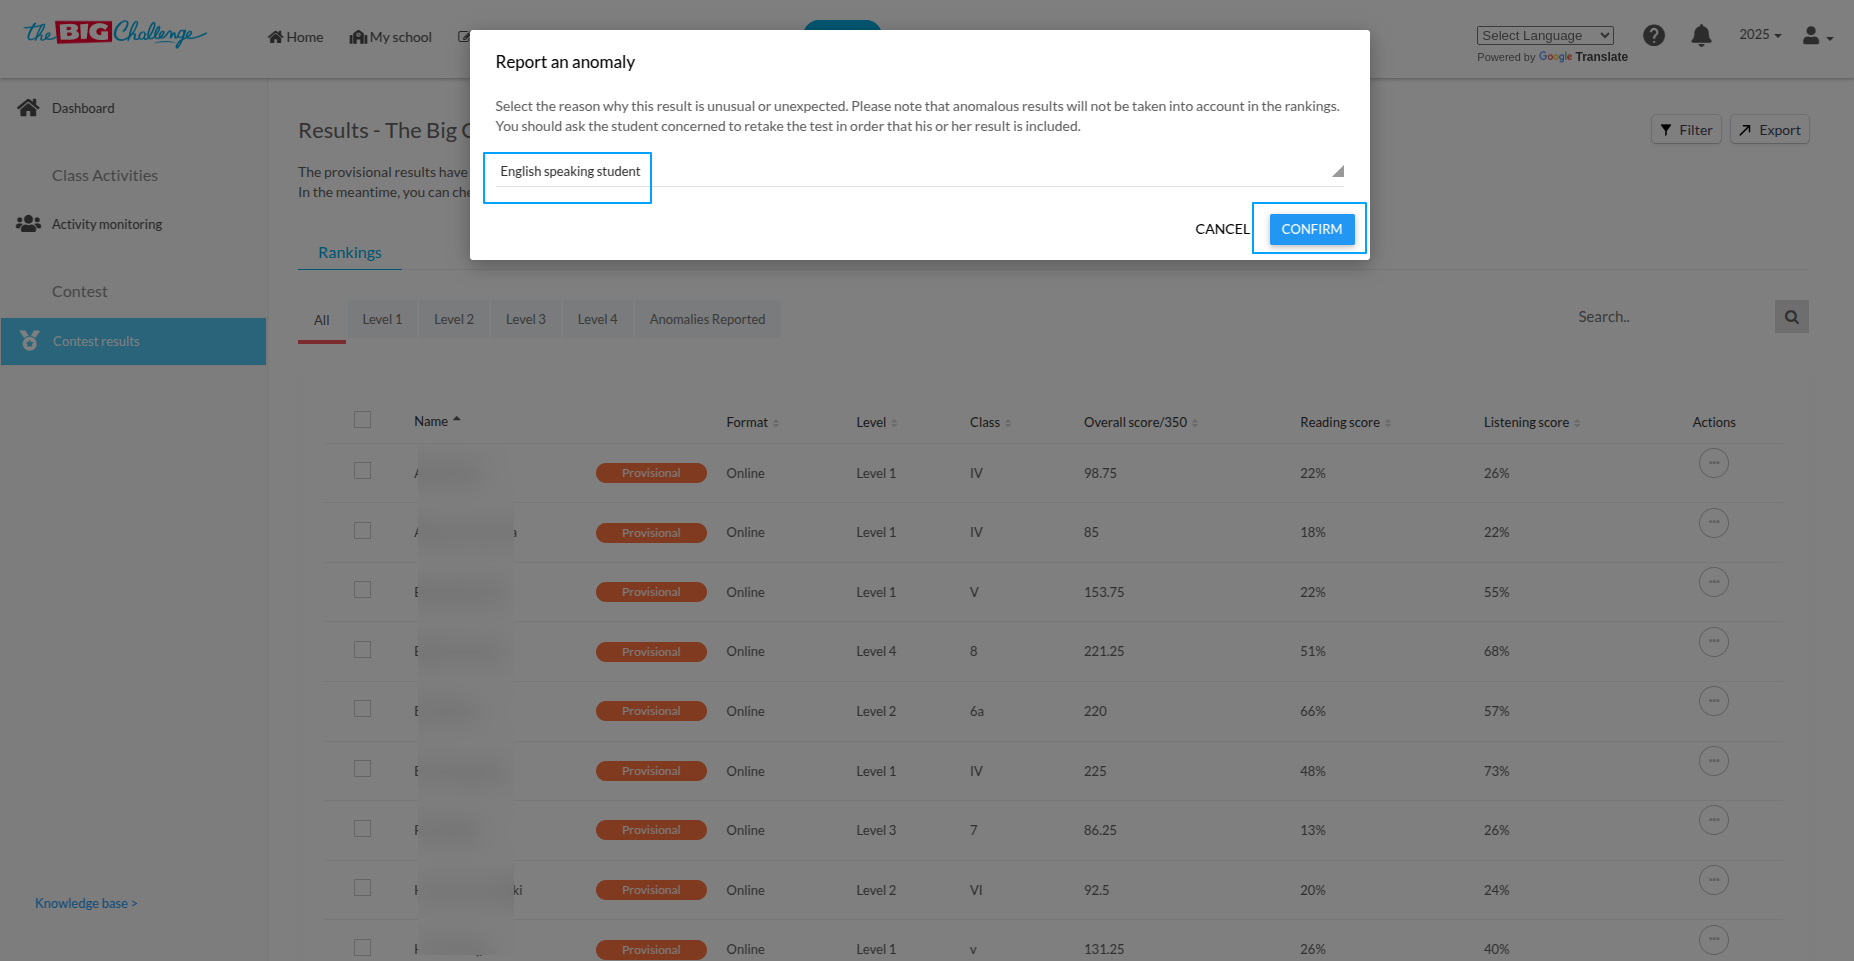Screen dimensions: 1854x961
Task: Toggle the select-all checkbox in table header
Action: 362,420
